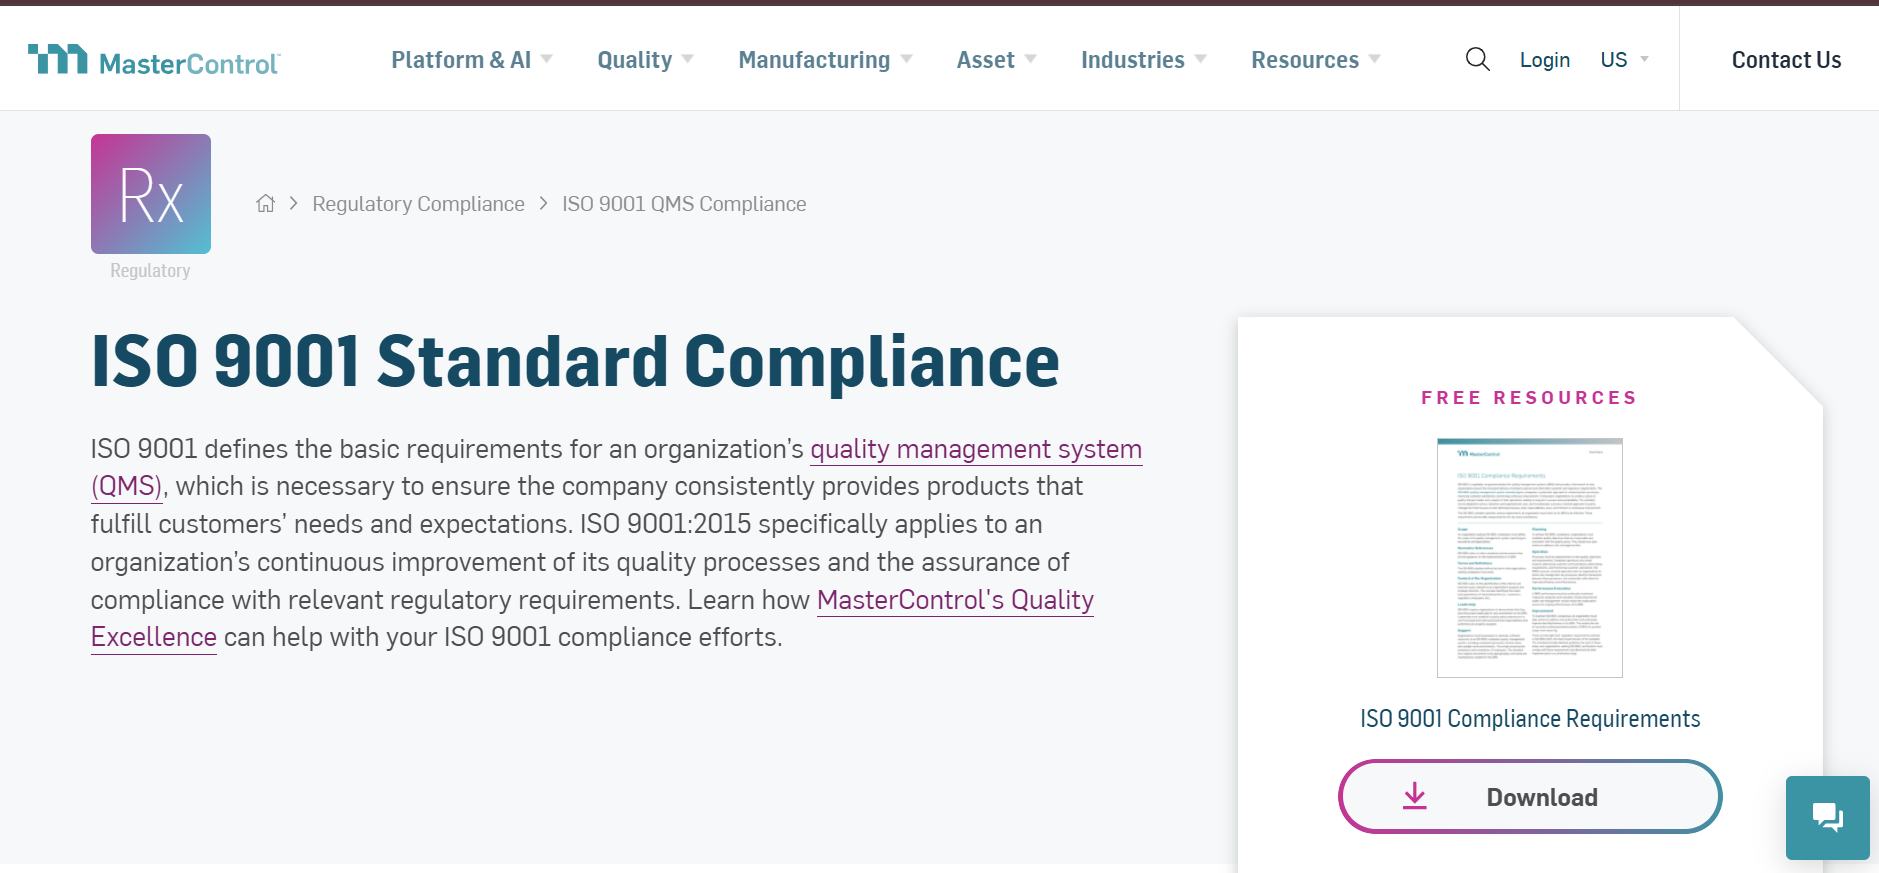Click ISO 9001 Compliance Requirements title
Screen dimensions: 1879x873
pos(1530,719)
